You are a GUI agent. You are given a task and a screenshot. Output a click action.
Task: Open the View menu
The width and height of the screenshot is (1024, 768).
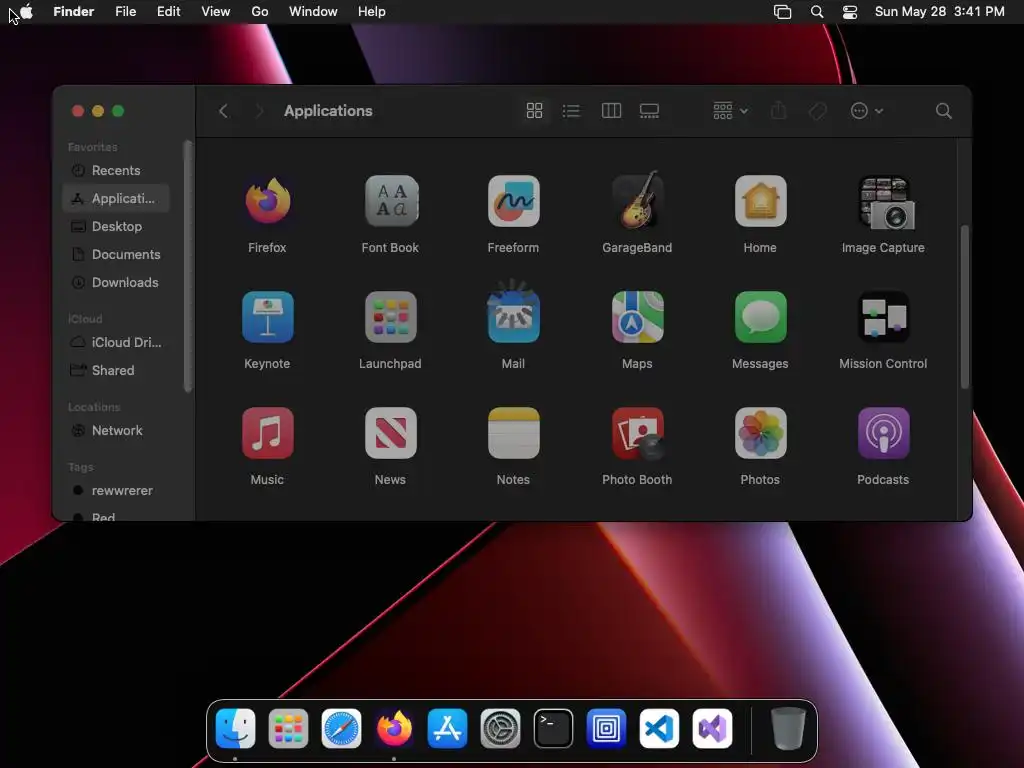216,12
